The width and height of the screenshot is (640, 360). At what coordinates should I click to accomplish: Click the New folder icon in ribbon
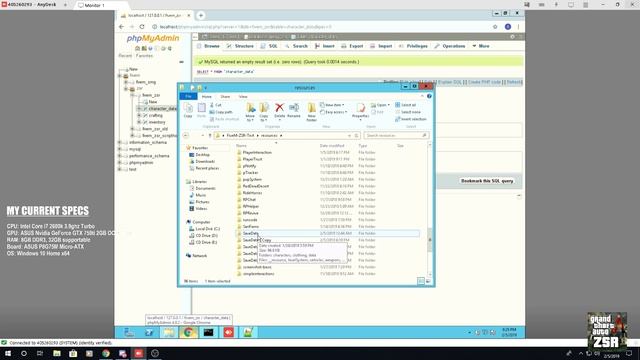pos(311,112)
